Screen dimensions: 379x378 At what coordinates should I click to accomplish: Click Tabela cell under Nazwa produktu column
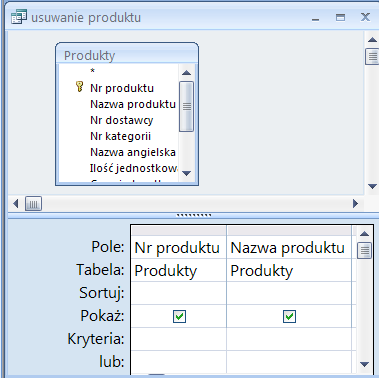tap(289, 270)
